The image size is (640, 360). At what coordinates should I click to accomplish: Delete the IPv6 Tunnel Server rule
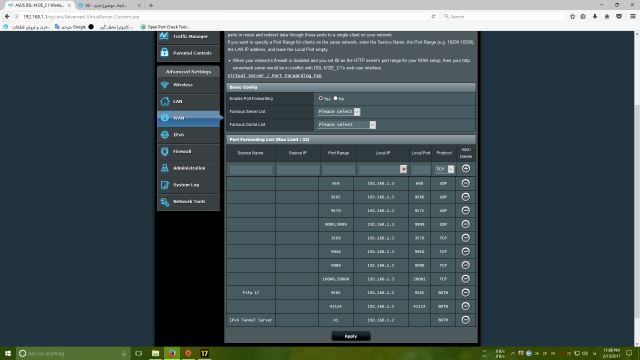[466, 320]
